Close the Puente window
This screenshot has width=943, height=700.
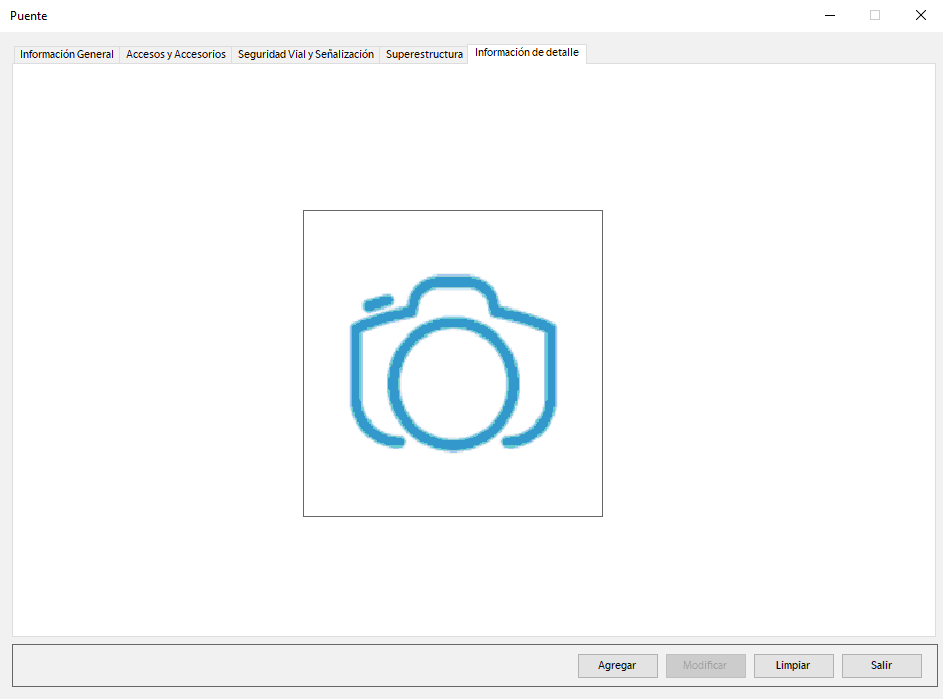[920, 15]
